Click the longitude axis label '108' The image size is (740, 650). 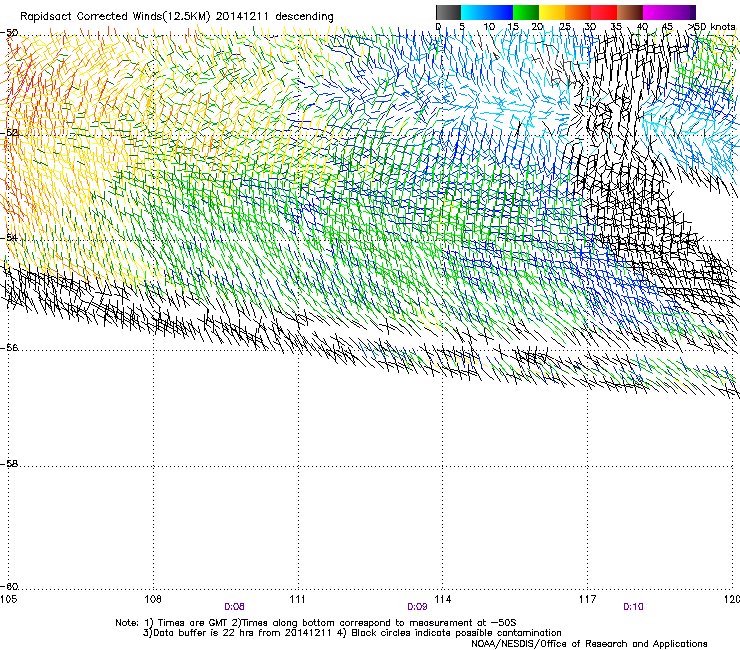153,599
